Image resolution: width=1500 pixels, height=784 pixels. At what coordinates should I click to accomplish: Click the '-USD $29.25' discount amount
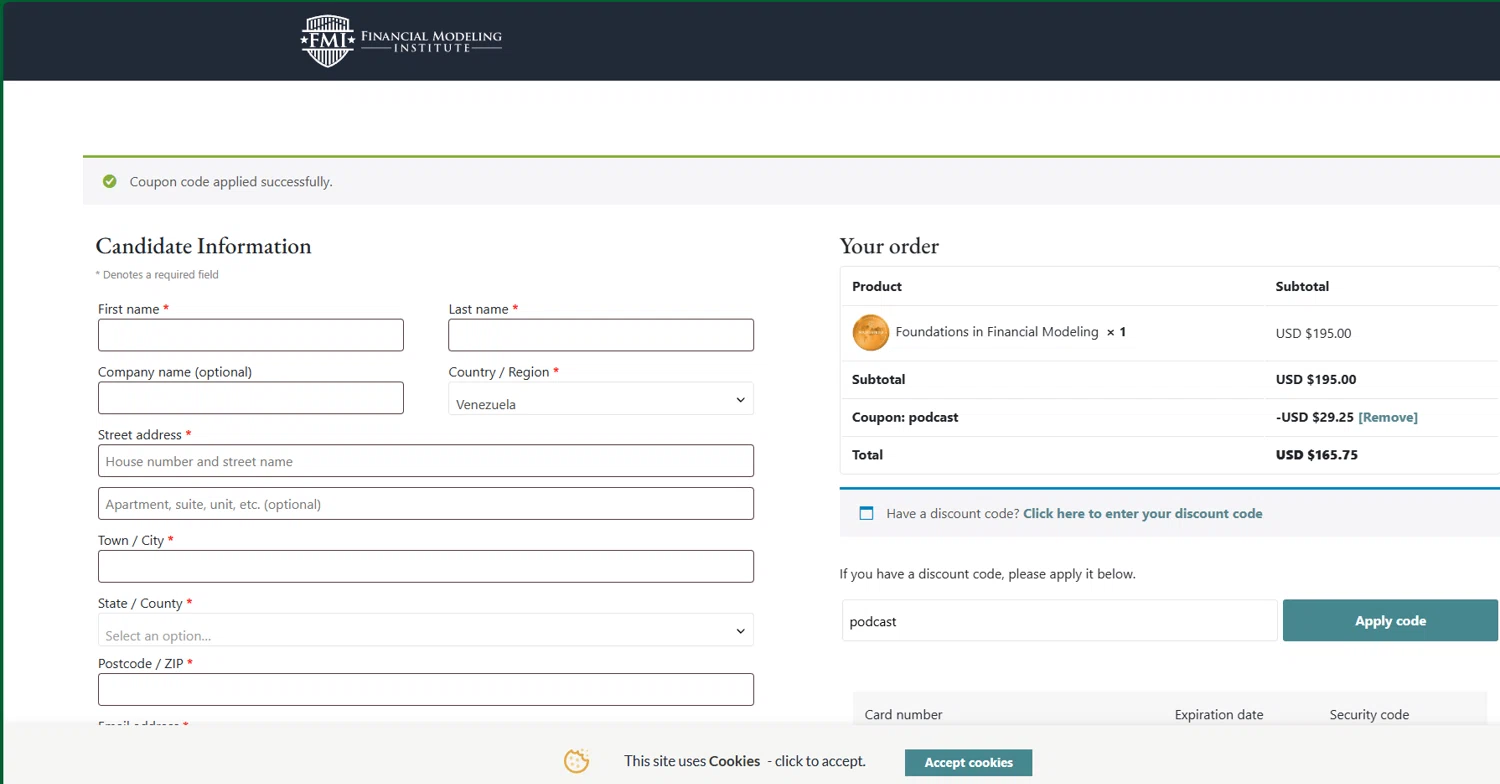coord(1315,417)
